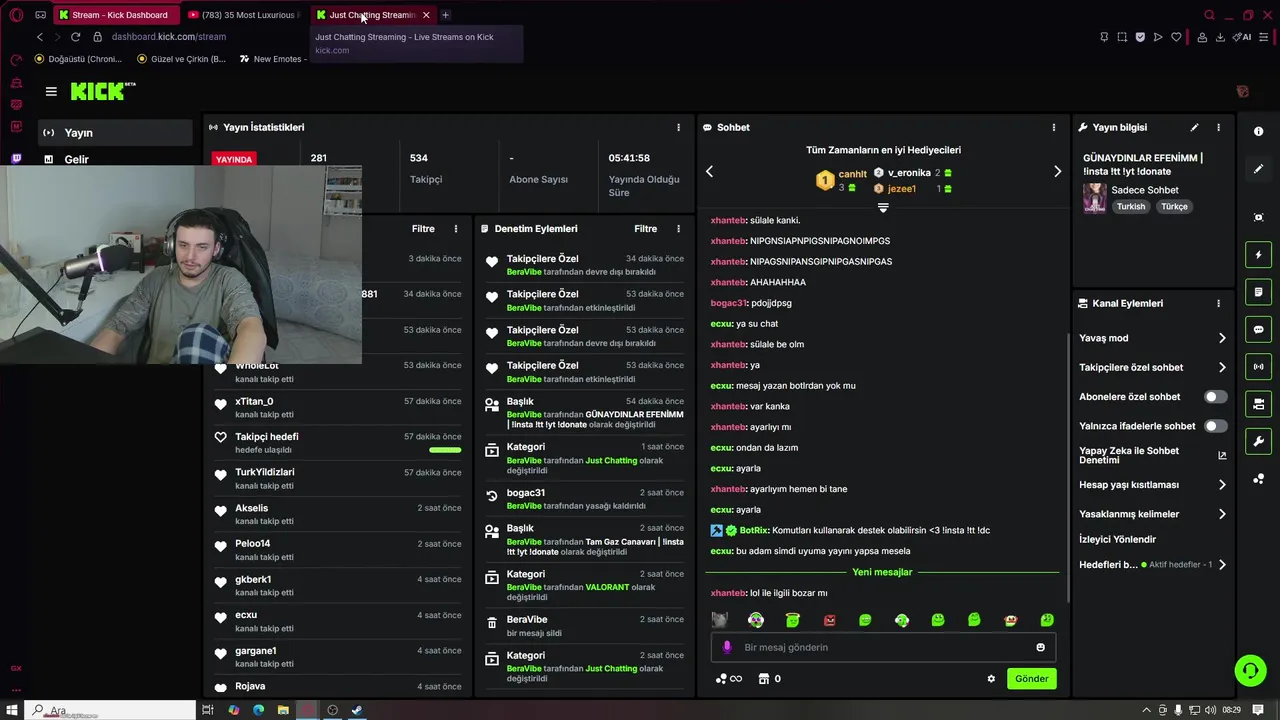Toggle Yalnızca ifadelerle sohbet switch
1280x720 pixels.
[x=1215, y=426]
